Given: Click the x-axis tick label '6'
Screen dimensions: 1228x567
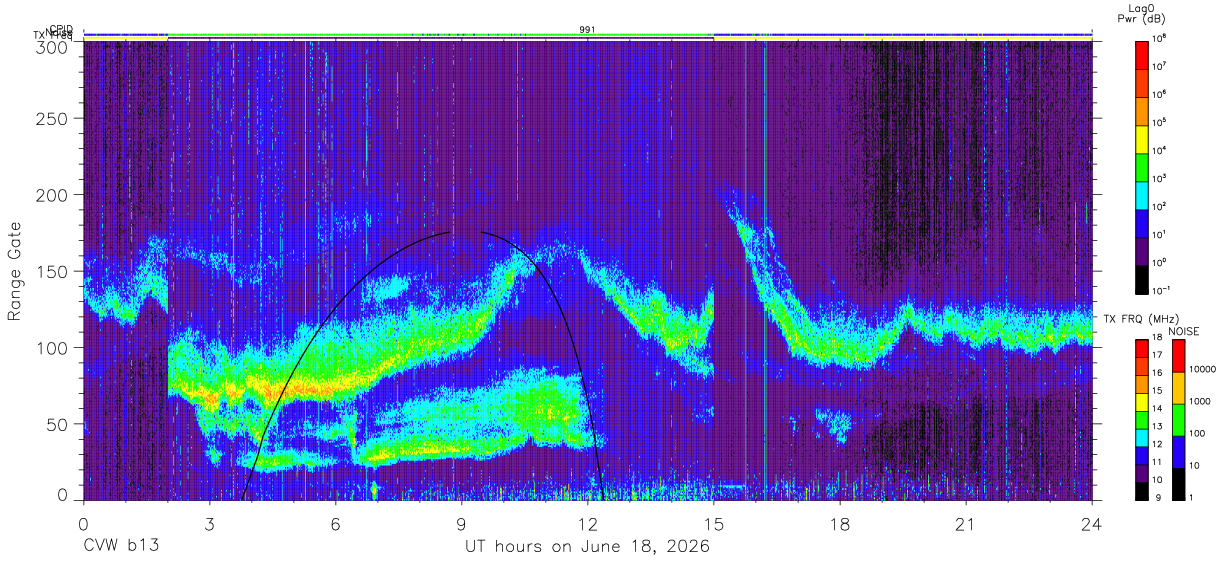Looking at the screenshot, I should coord(335,525).
